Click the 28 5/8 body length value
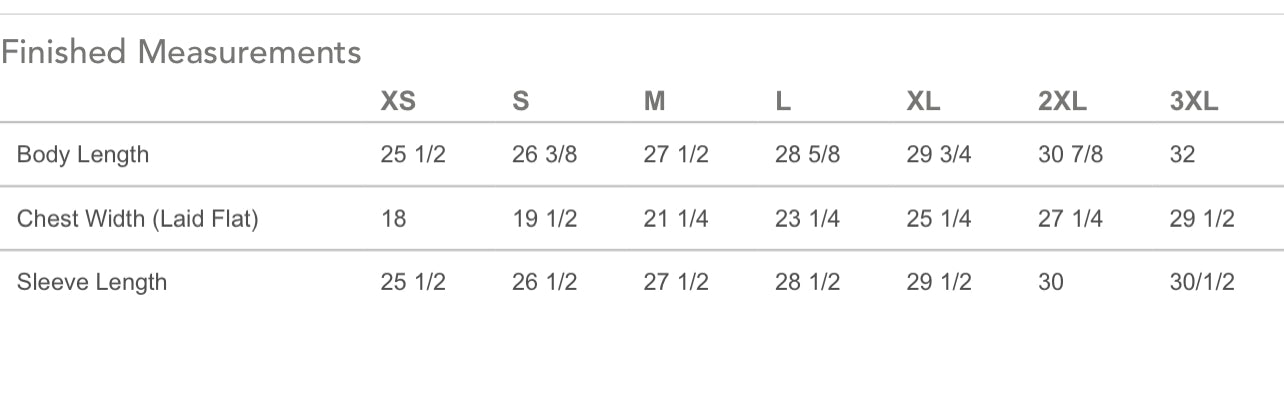 (x=807, y=155)
